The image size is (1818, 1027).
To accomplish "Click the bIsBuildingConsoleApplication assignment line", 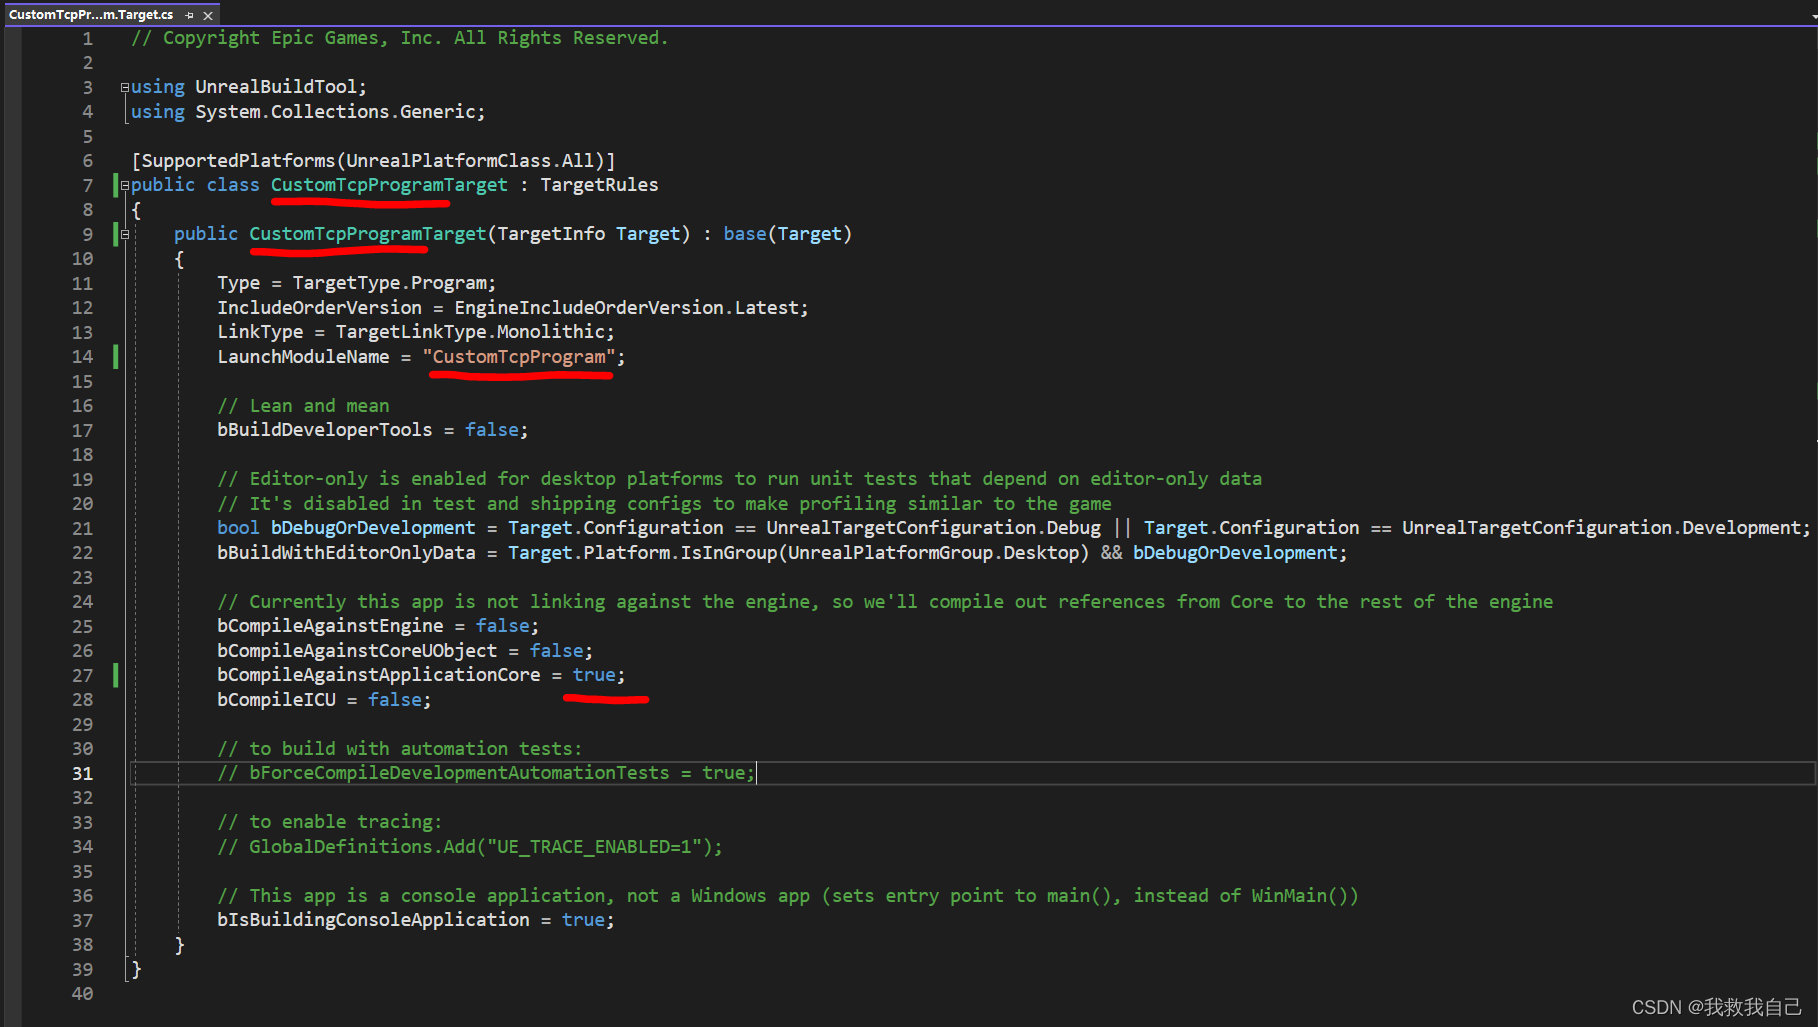I will [x=373, y=920].
